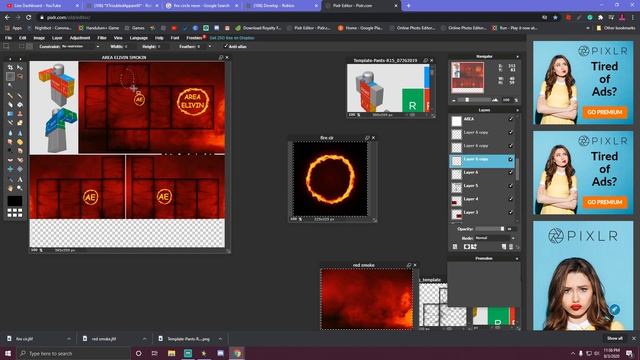
Task: Uncheck the Anti alias checkbox
Action: [x=226, y=47]
